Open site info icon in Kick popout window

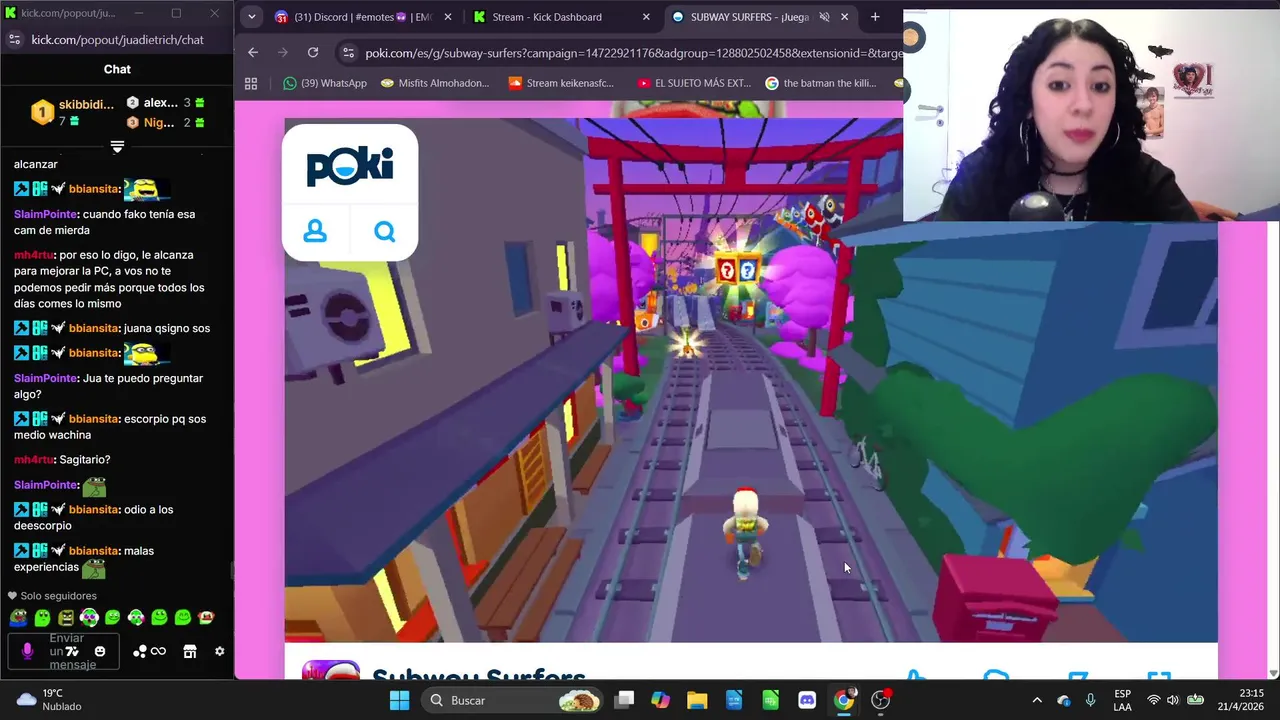(14, 39)
